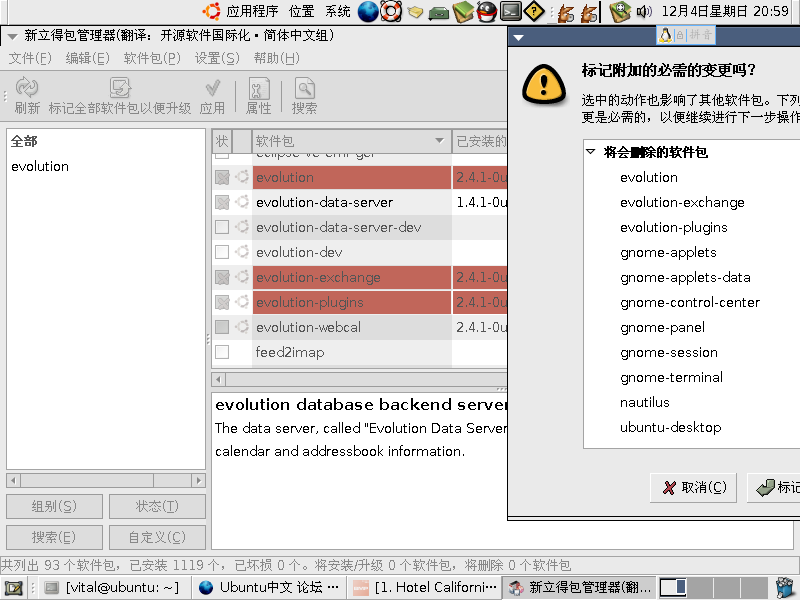Click the penguin input method icon in the dialog title
This screenshot has width=800, height=600.
(x=665, y=35)
